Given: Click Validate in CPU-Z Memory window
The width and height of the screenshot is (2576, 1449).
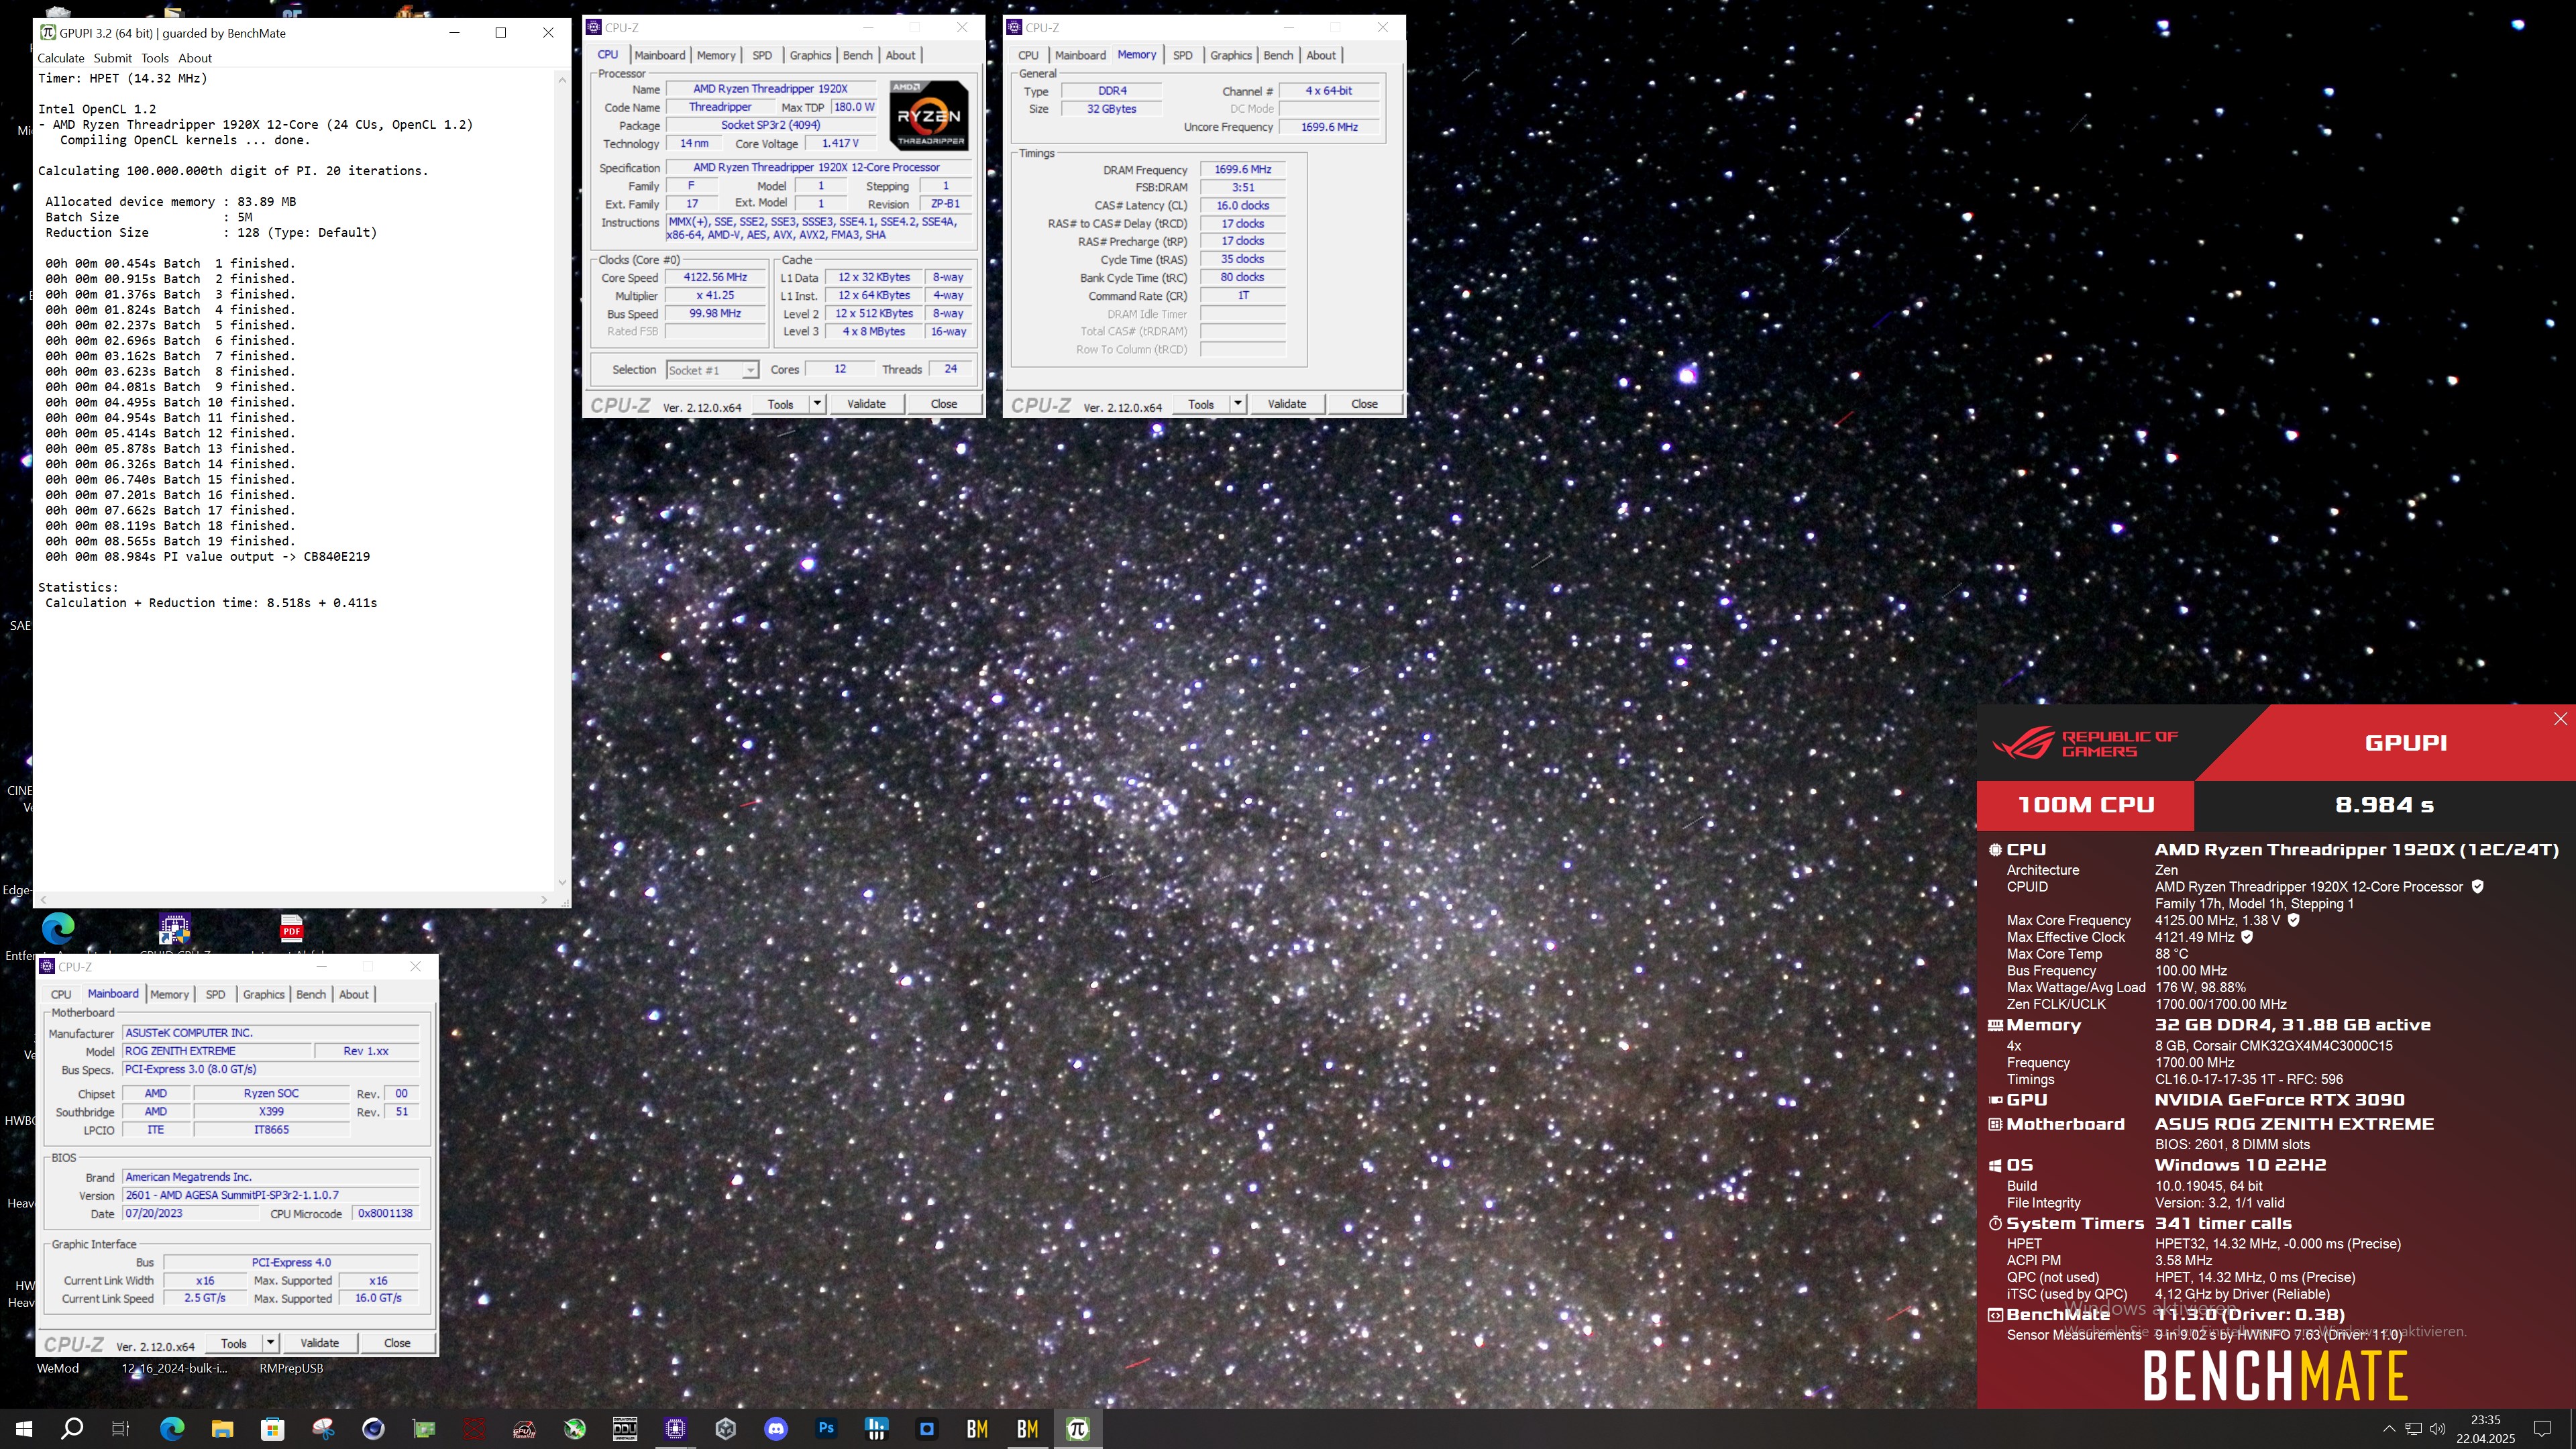Looking at the screenshot, I should [1287, 404].
